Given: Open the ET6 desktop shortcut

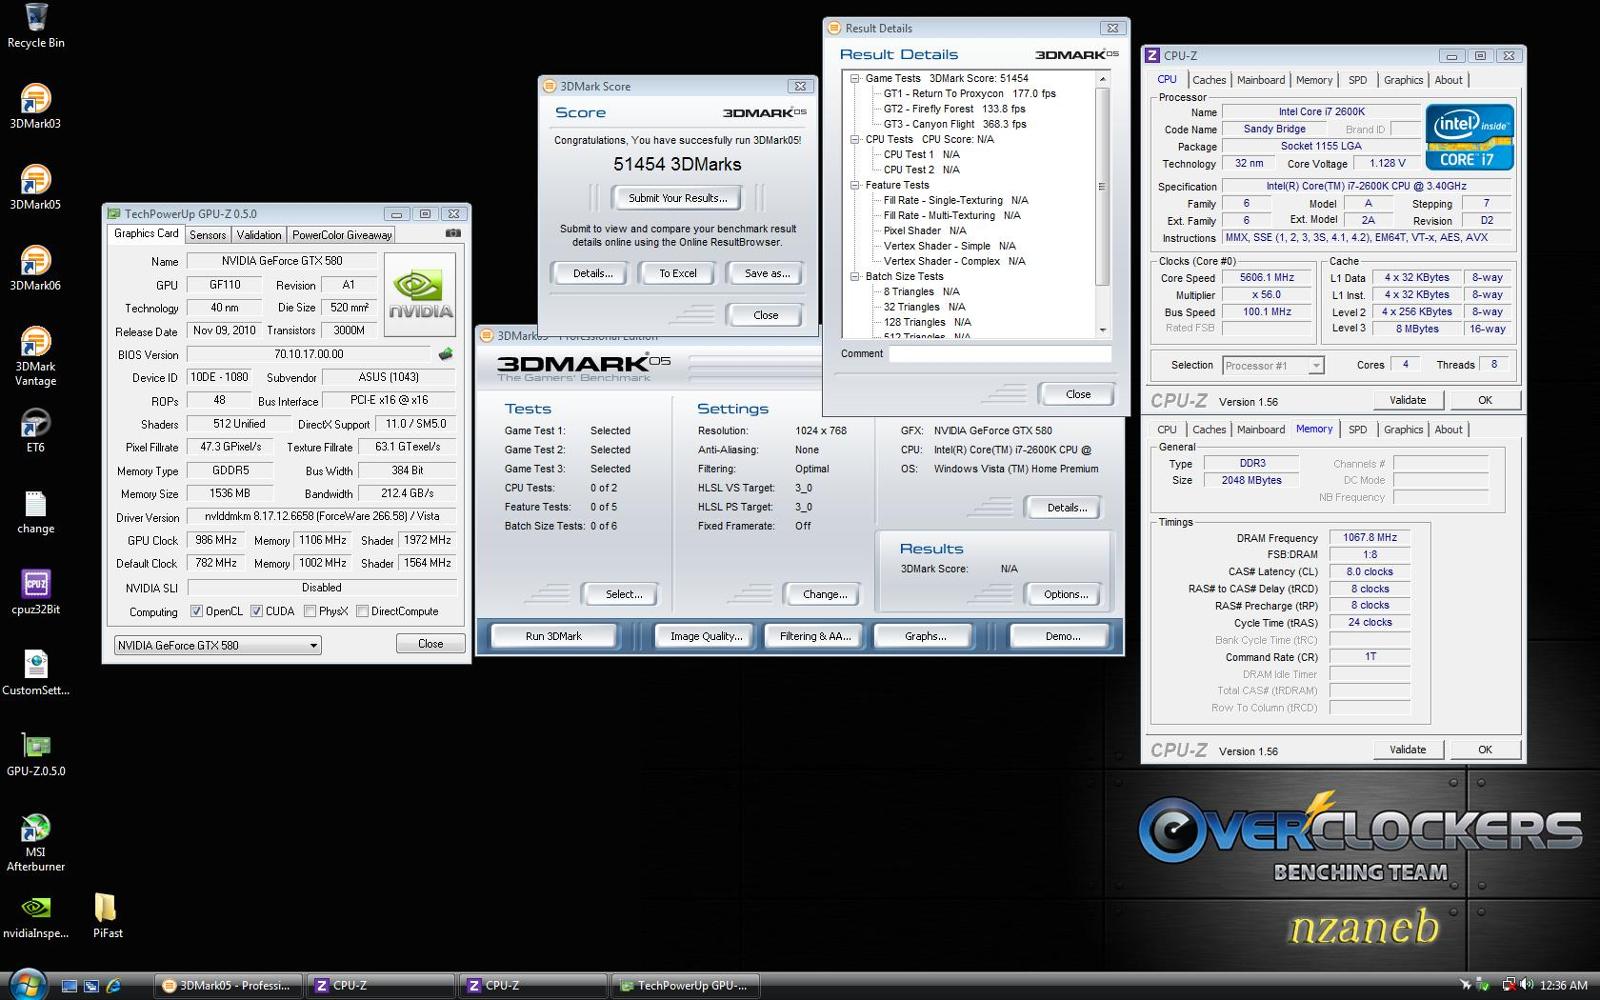Looking at the screenshot, I should [x=36, y=430].
